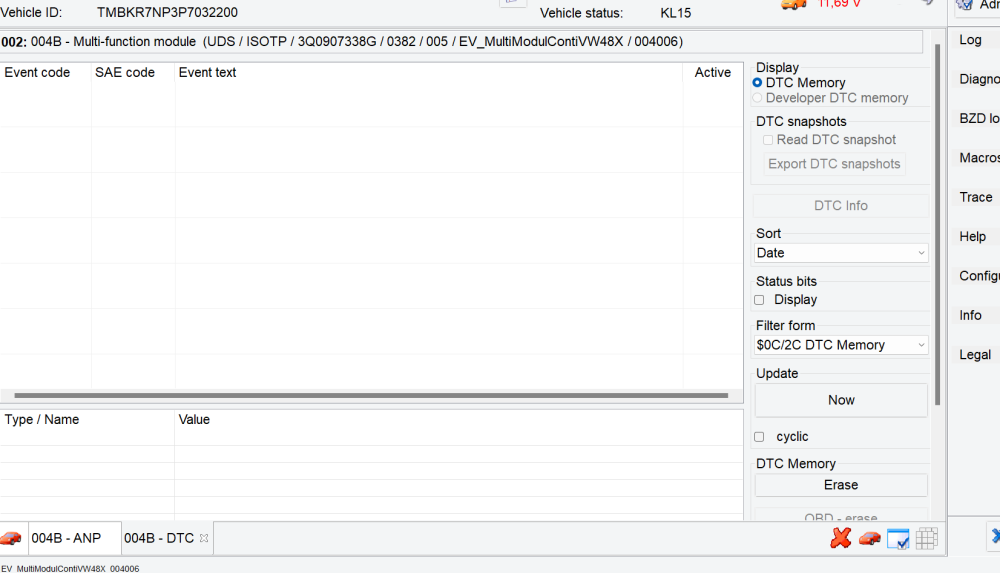Click the SAE code column header
Screen dimensions: 1000x573
125,72
